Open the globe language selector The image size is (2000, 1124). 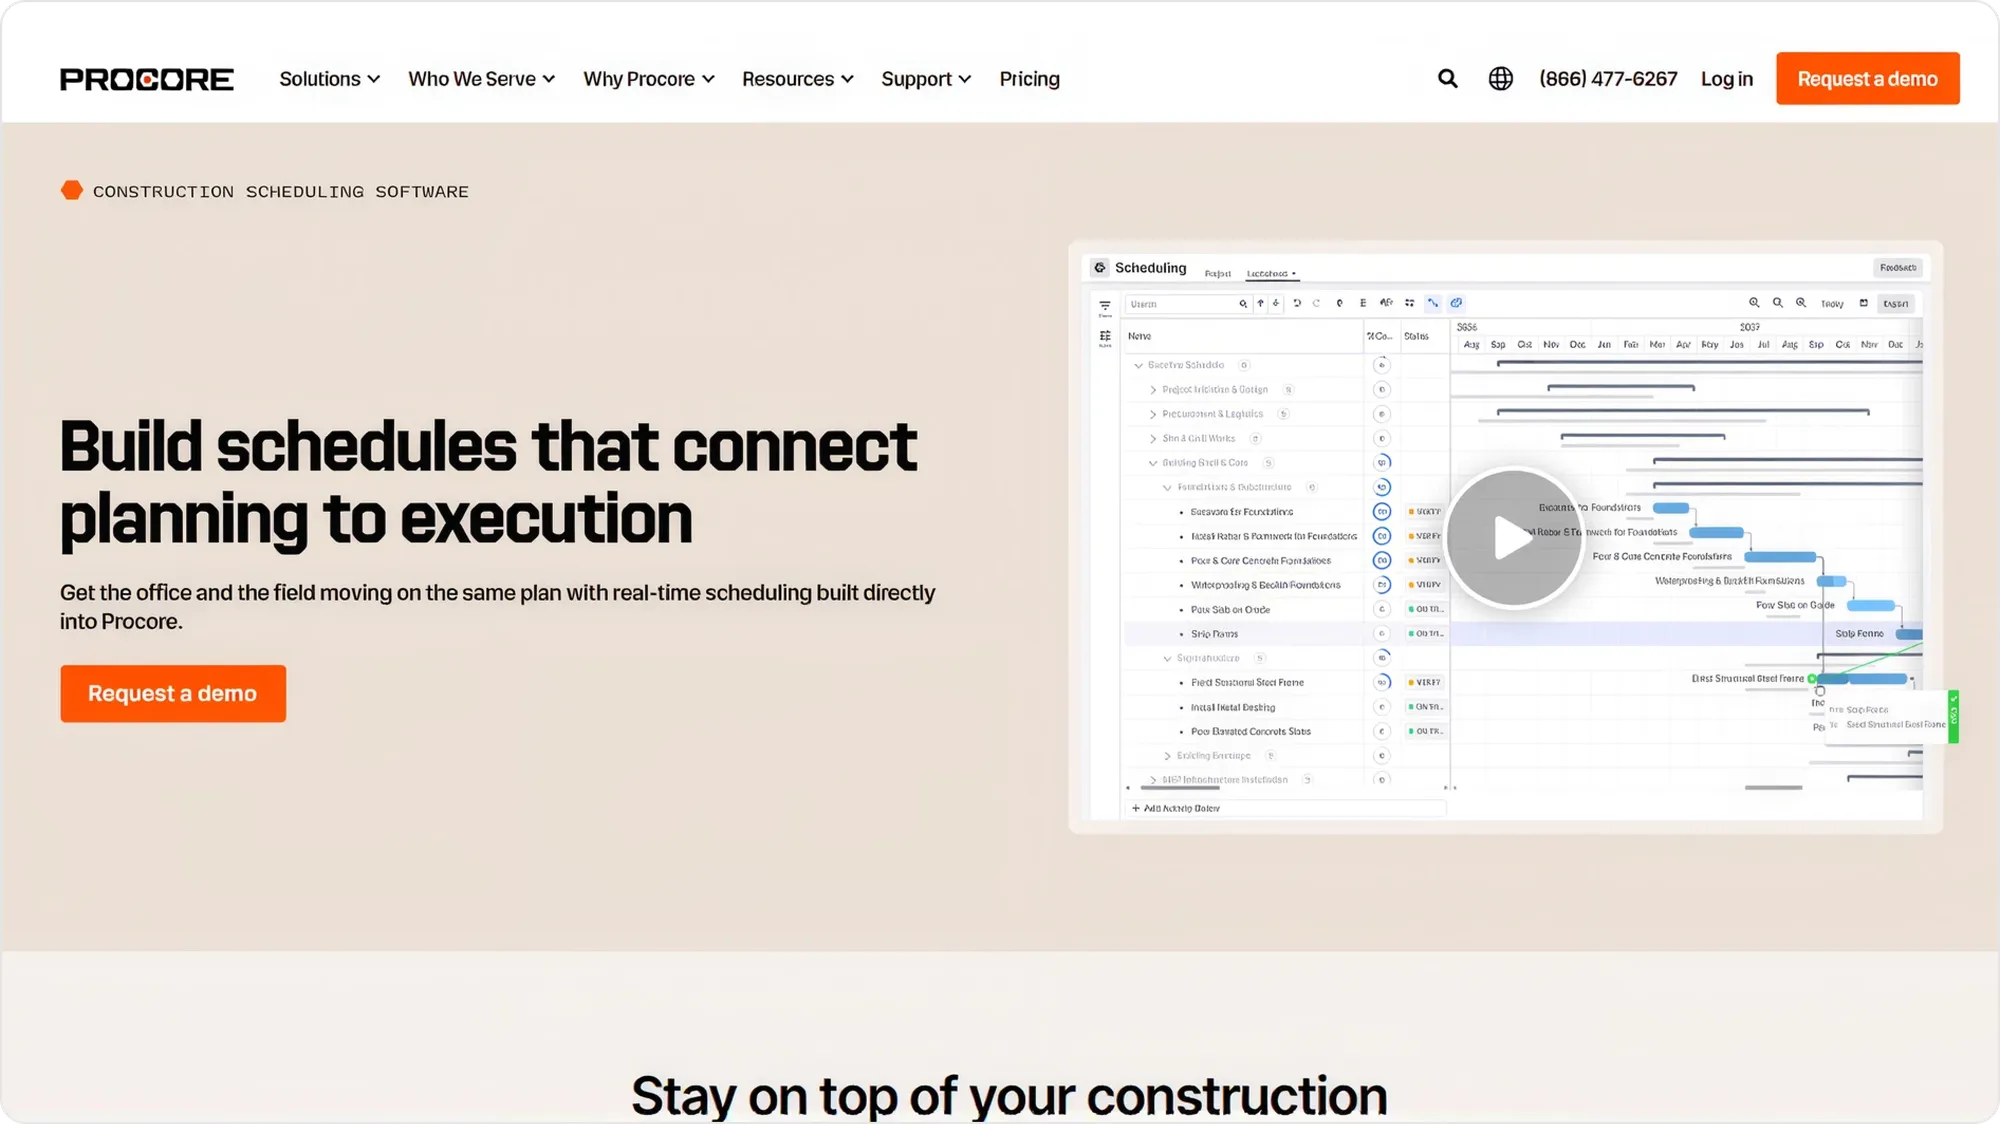point(1500,79)
